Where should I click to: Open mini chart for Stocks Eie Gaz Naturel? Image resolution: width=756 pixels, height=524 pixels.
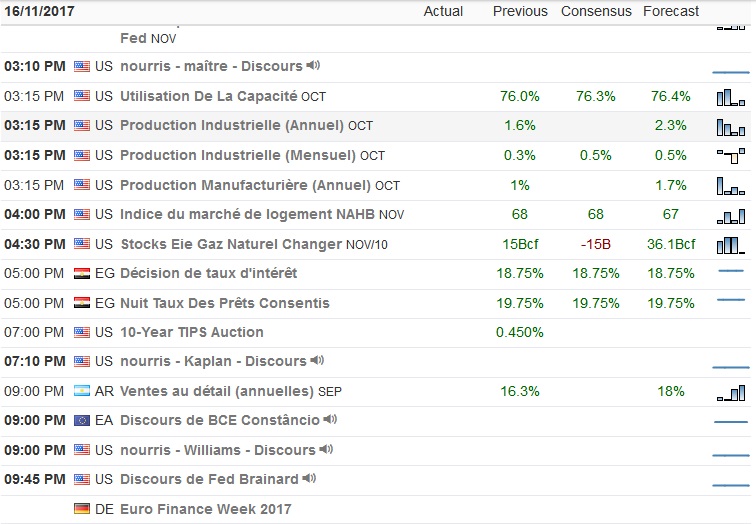(x=731, y=244)
